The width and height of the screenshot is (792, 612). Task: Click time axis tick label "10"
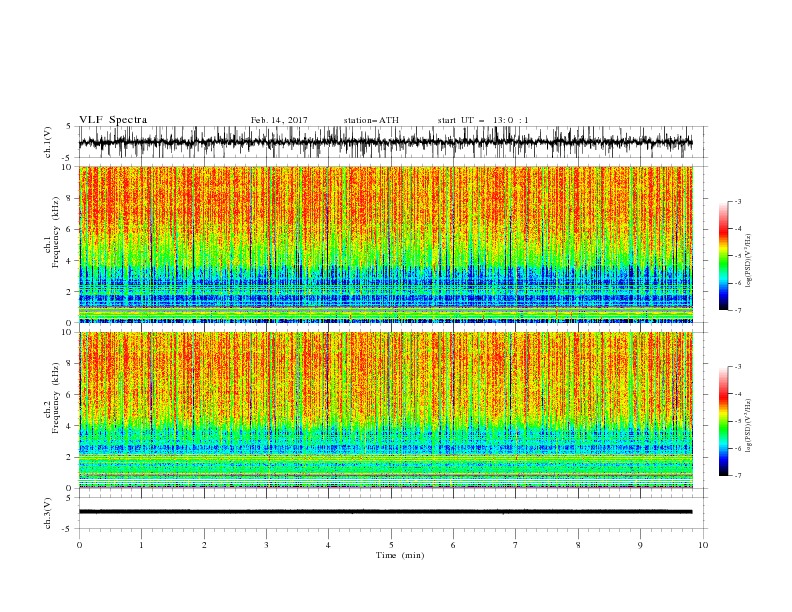[703, 545]
